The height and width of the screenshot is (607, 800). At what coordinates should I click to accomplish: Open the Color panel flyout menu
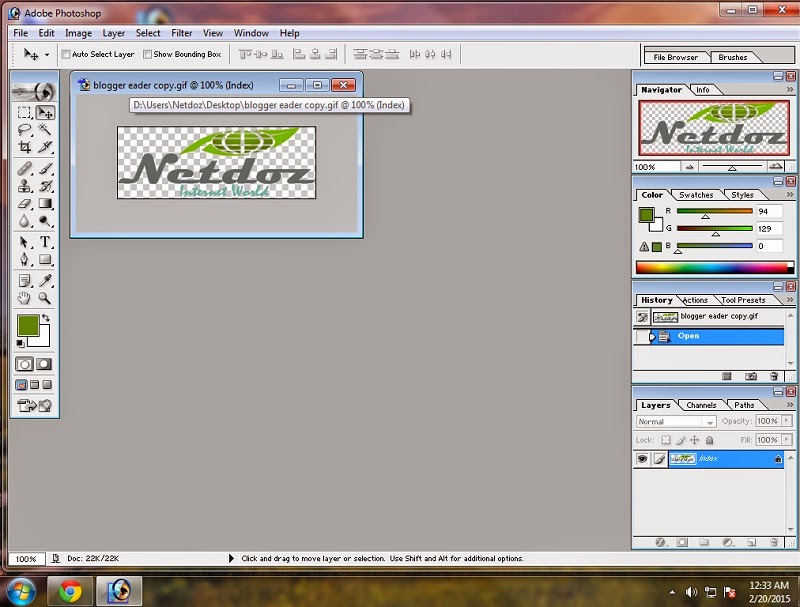[790, 195]
